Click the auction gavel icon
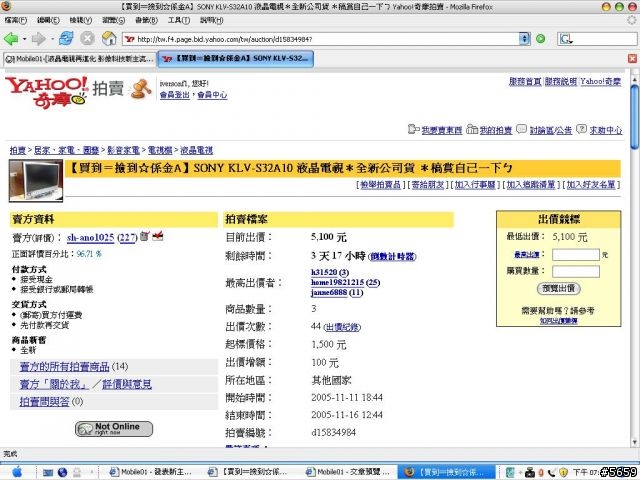 140,89
